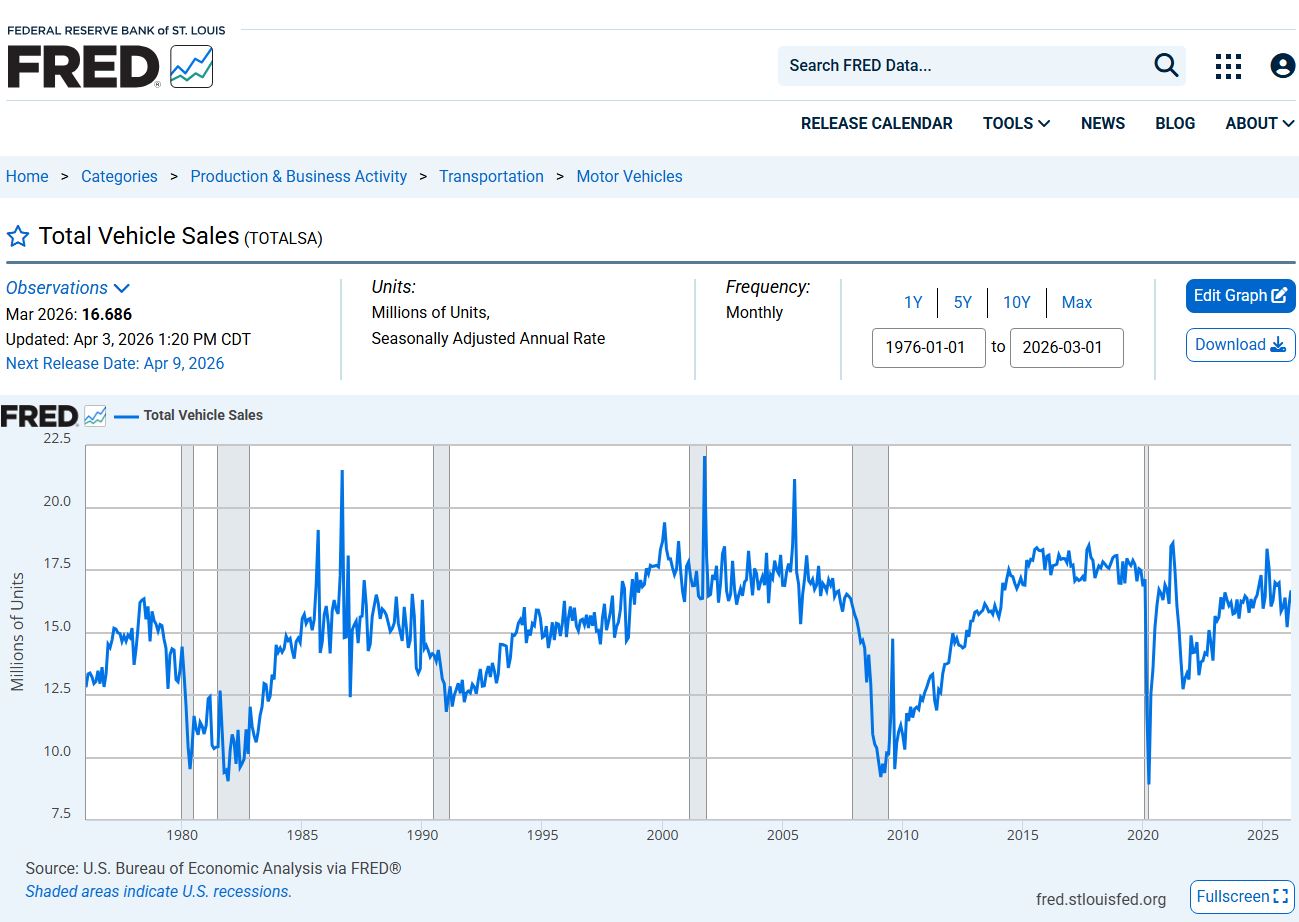
Task: Open the Blog page
Action: point(1175,123)
